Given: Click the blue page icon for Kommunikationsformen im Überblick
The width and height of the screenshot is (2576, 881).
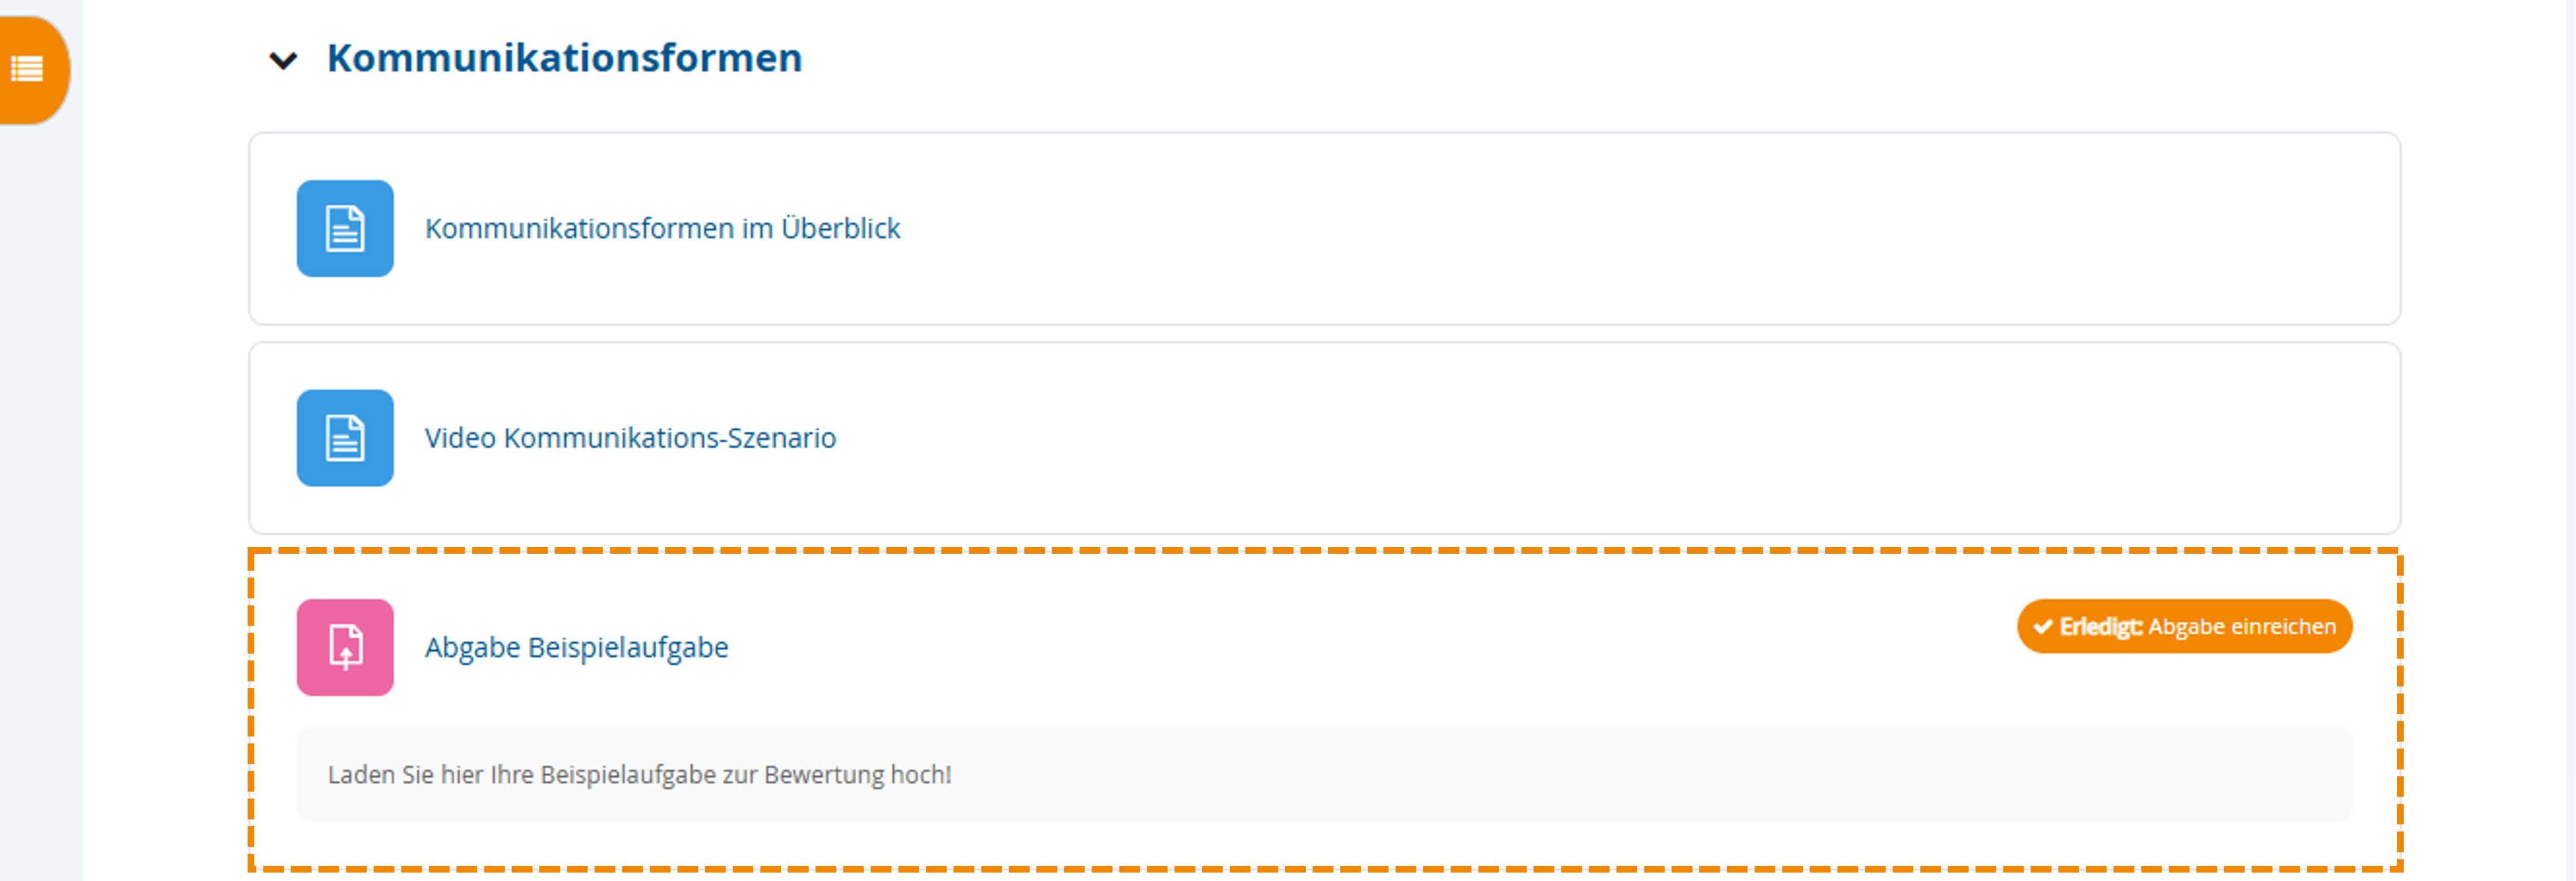Looking at the screenshot, I should coord(345,229).
